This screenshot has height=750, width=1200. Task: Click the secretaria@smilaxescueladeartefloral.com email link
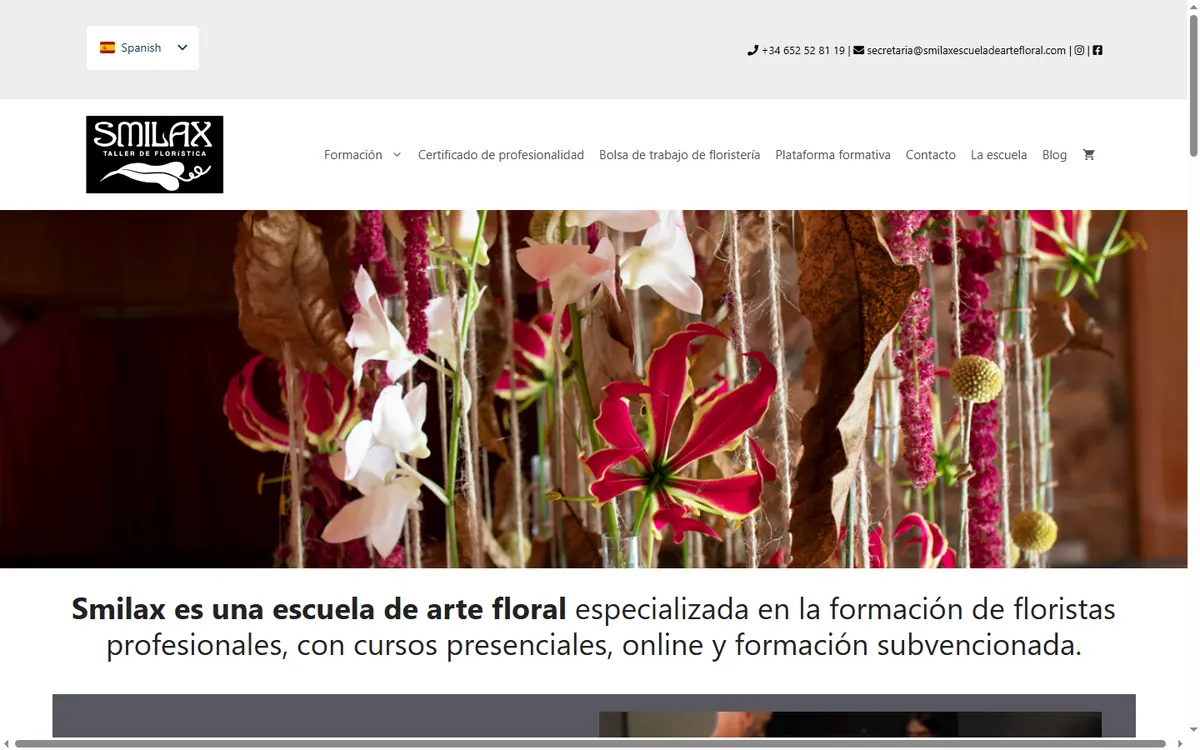pyautogui.click(x=966, y=50)
